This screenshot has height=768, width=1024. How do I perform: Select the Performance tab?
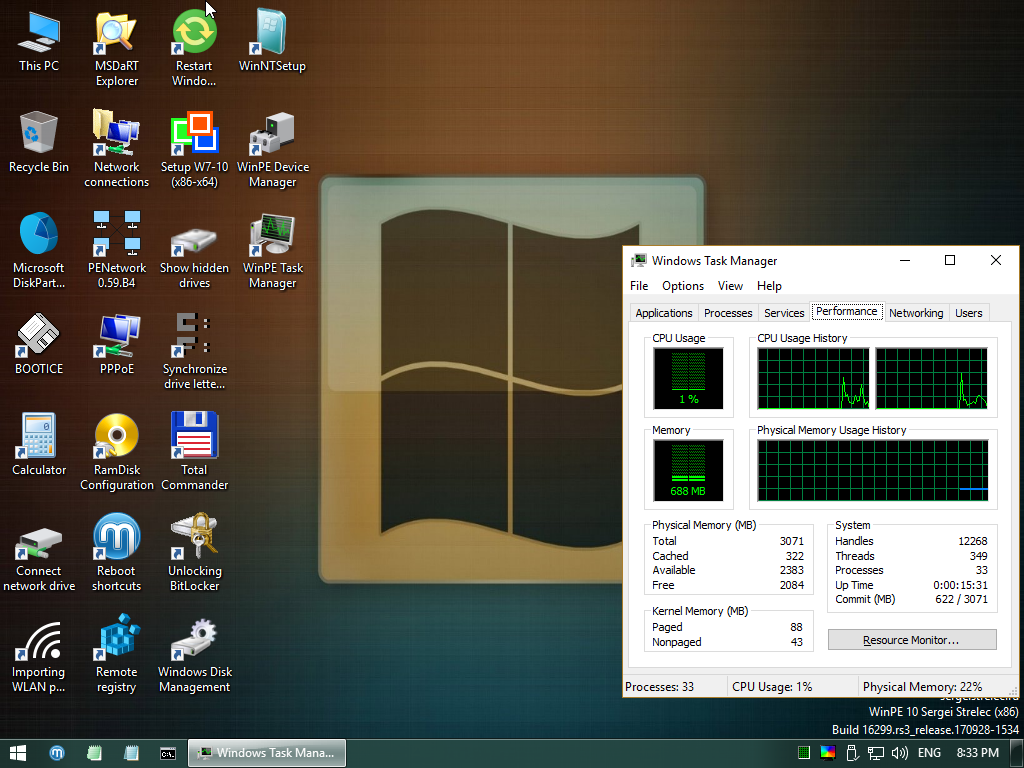[x=846, y=312]
